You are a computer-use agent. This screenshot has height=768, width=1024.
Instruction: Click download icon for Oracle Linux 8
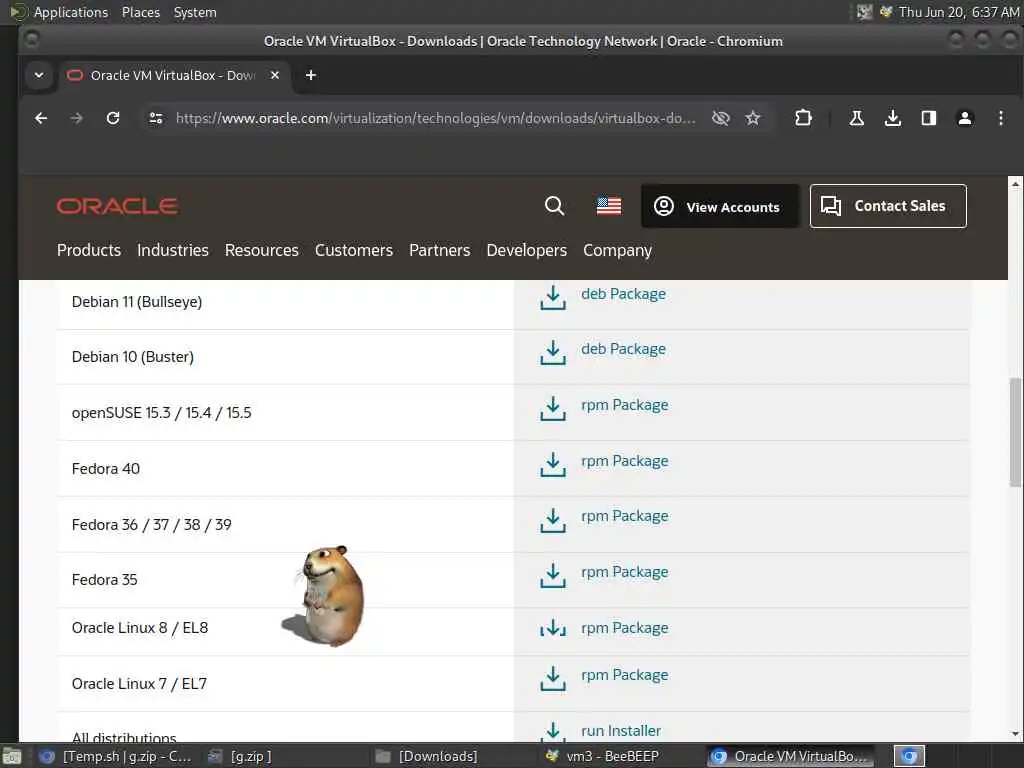coord(552,628)
